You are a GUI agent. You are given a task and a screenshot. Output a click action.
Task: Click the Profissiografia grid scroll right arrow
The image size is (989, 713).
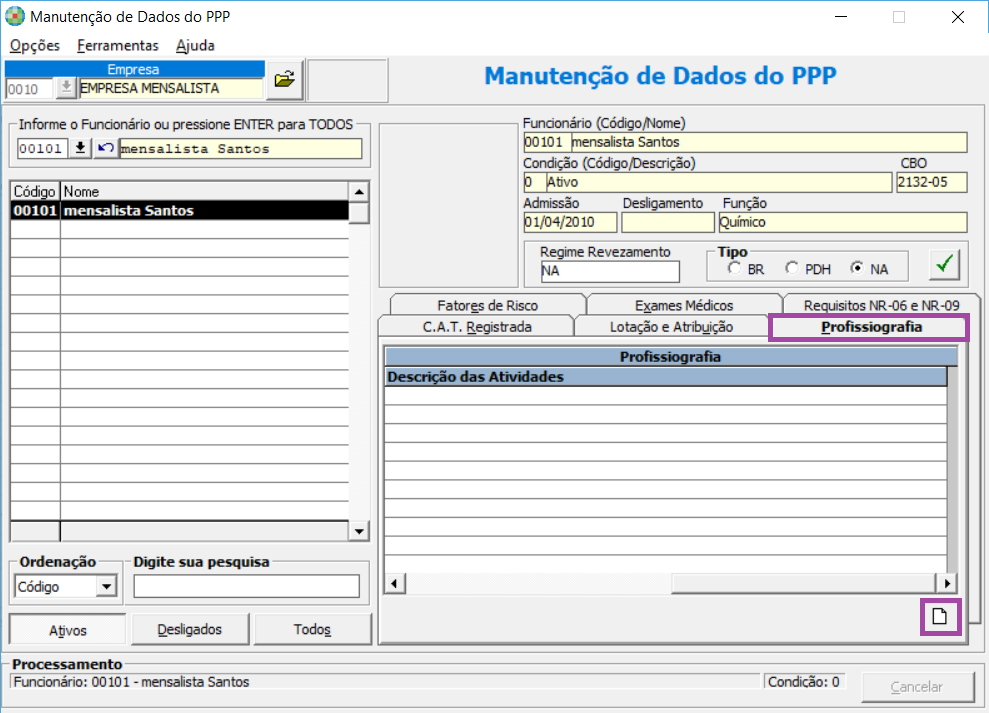947,583
